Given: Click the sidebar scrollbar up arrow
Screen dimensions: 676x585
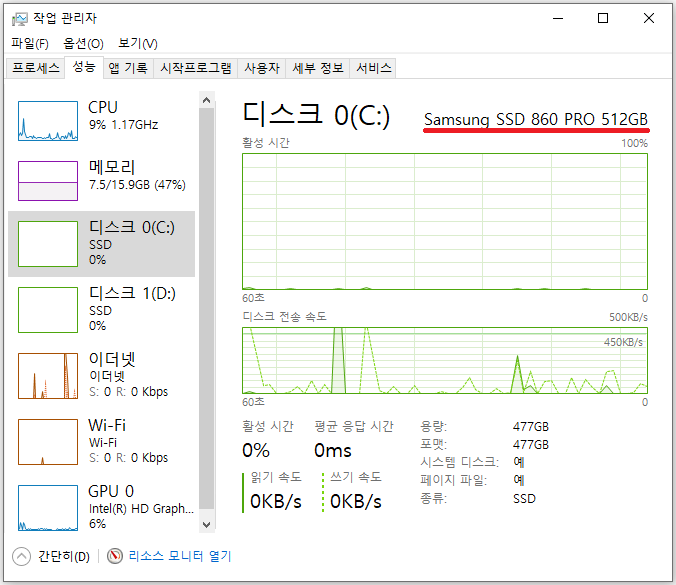Looking at the screenshot, I should [x=207, y=100].
